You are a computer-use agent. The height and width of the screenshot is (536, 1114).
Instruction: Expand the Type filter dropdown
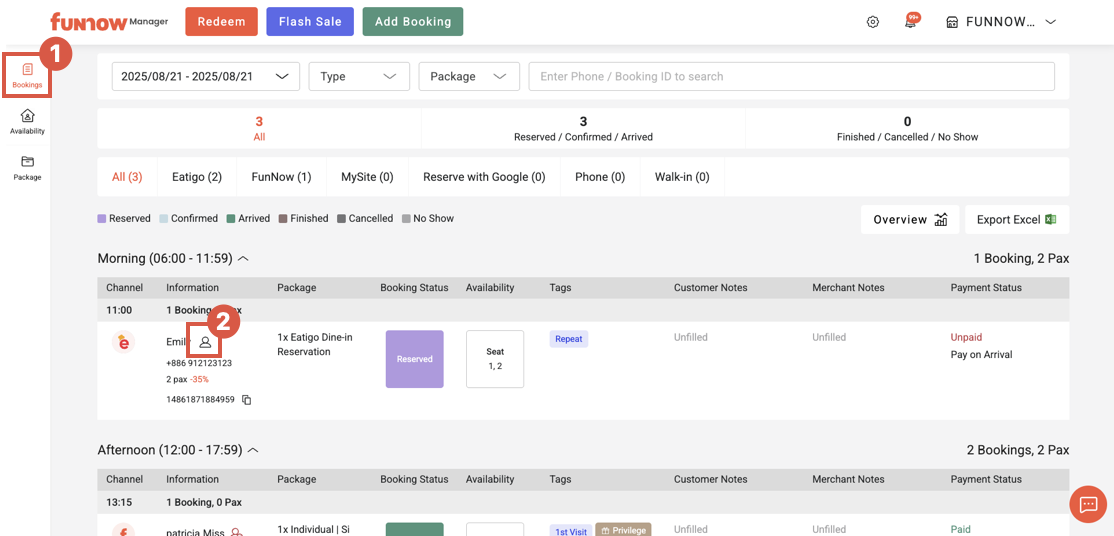[x=359, y=76]
